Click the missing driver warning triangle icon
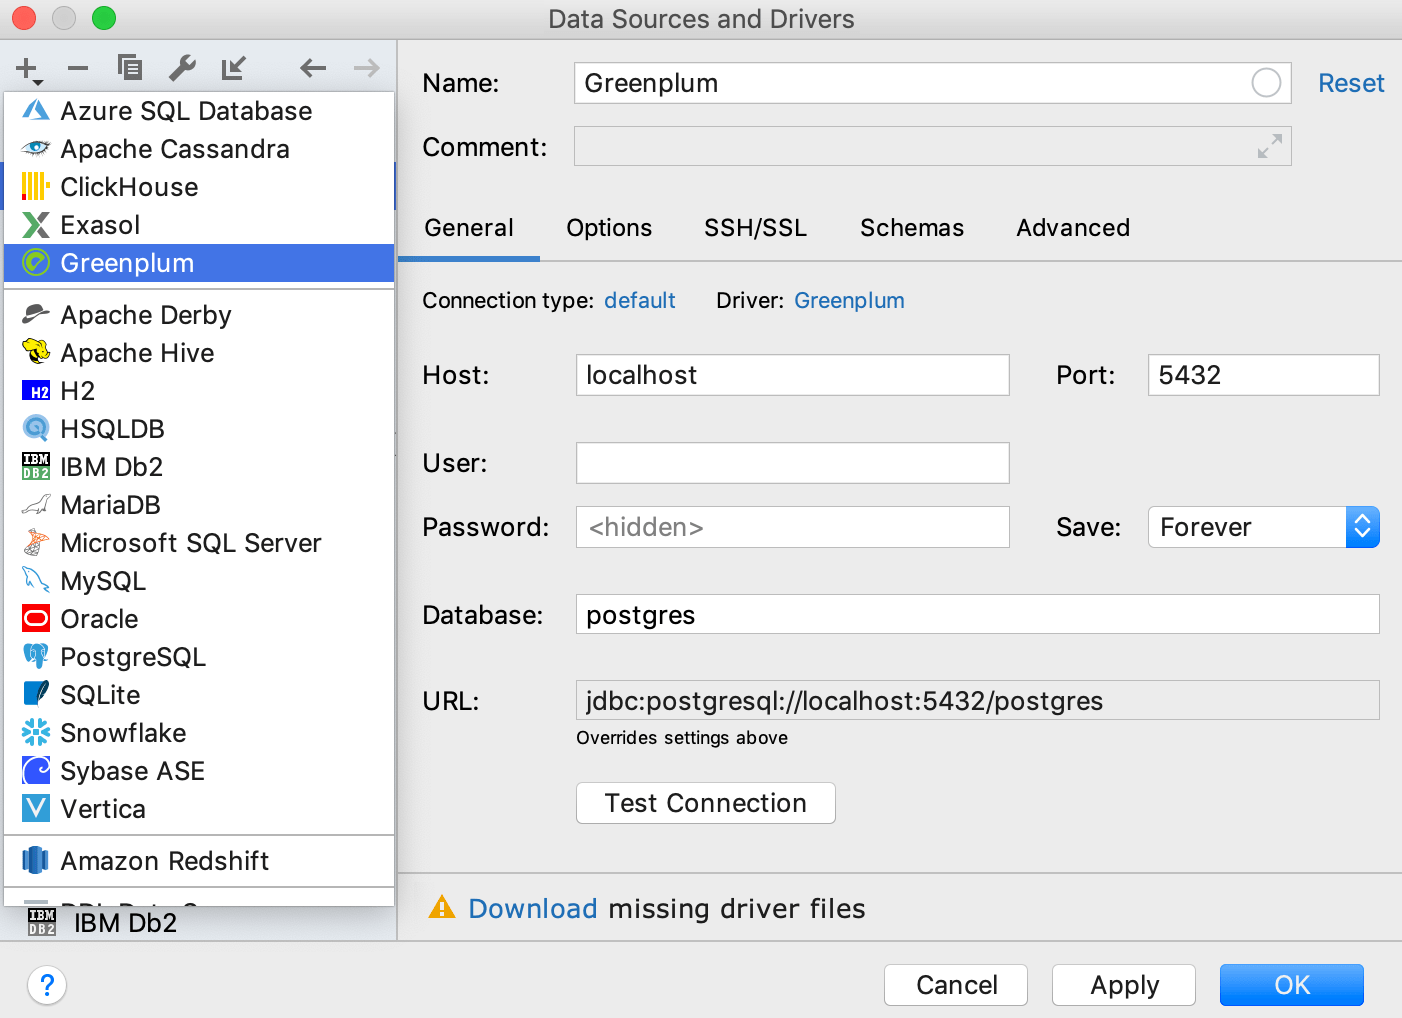The height and width of the screenshot is (1018, 1402). pyautogui.click(x=442, y=907)
